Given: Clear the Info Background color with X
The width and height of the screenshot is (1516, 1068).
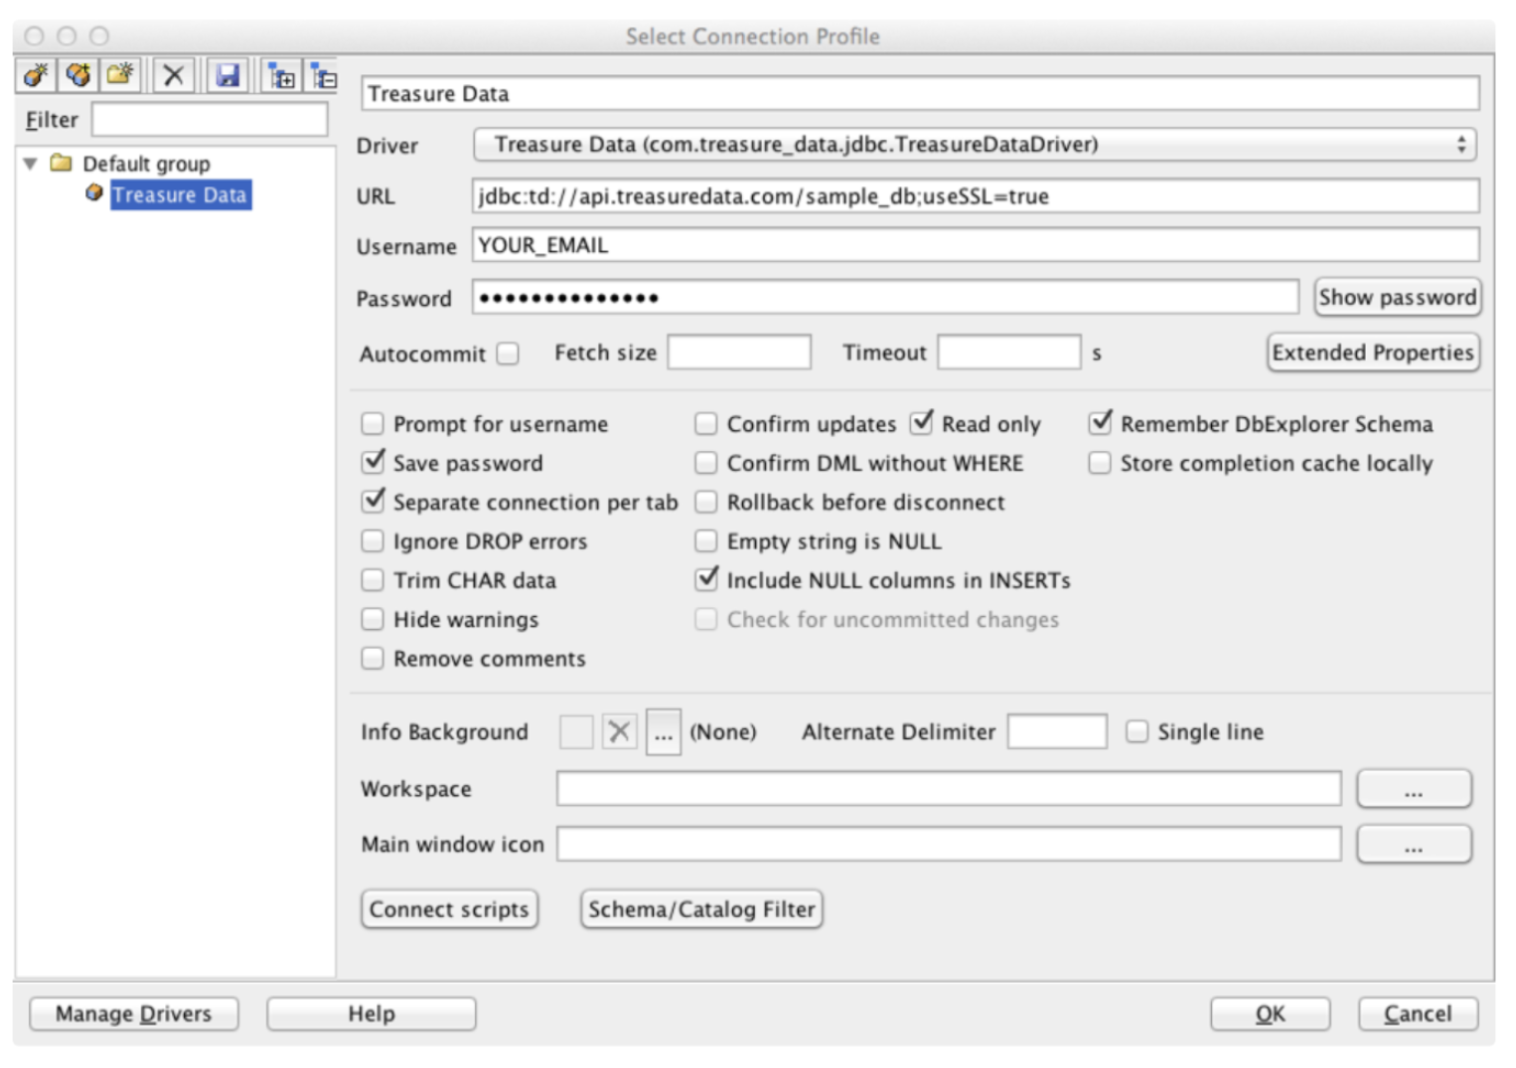Looking at the screenshot, I should (x=619, y=732).
